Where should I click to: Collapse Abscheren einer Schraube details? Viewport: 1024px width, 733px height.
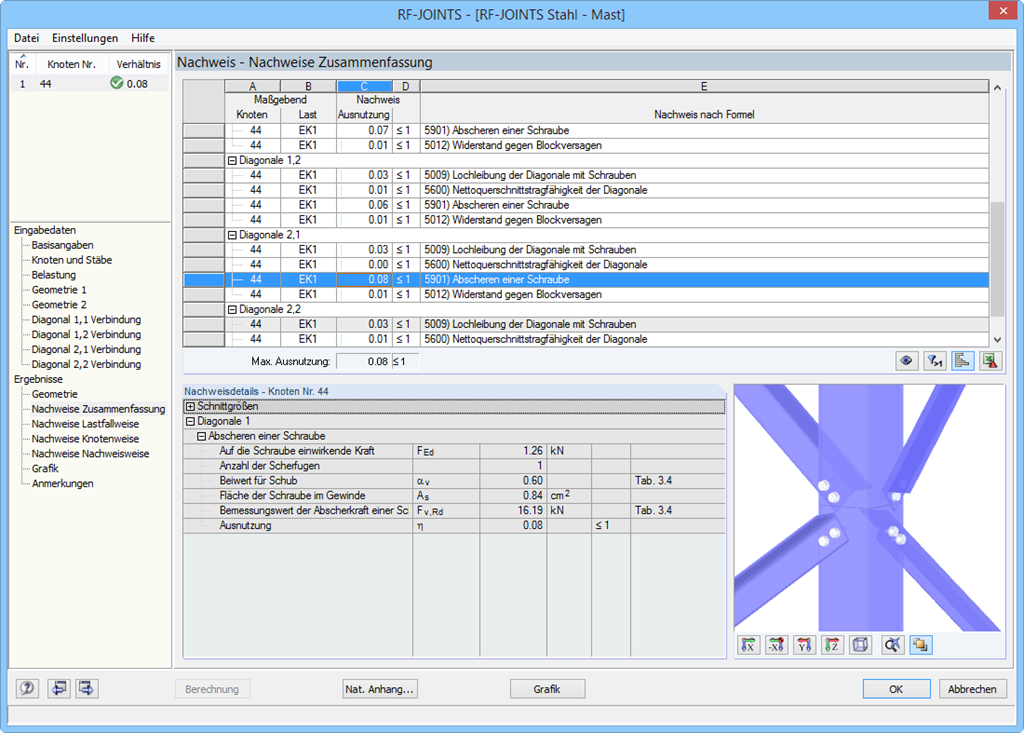201,436
